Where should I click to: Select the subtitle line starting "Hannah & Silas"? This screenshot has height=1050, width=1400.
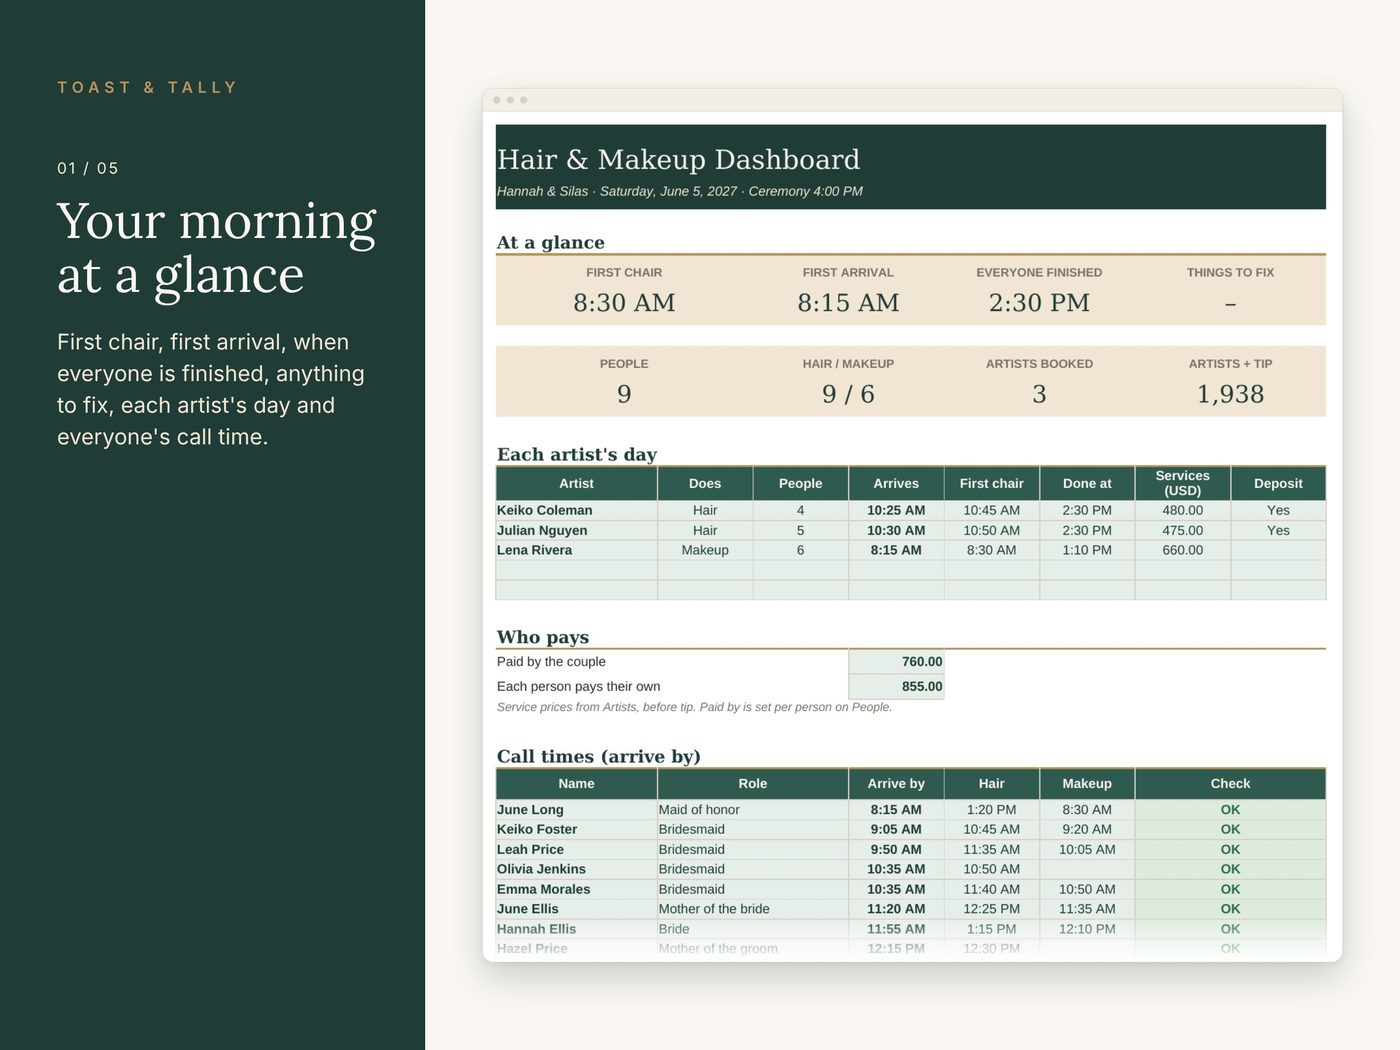[680, 191]
